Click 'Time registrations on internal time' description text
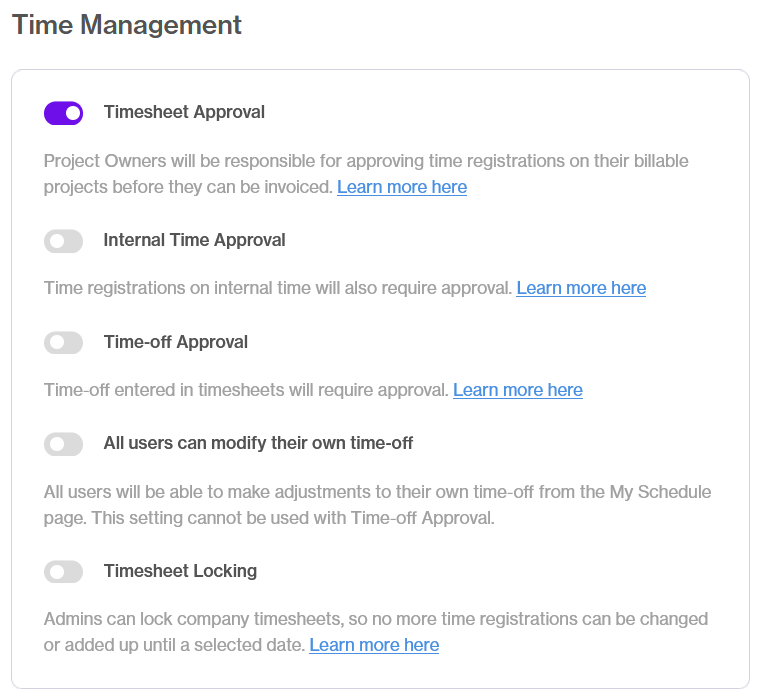Image resolution: width=767 pixels, height=697 pixels. coord(278,288)
